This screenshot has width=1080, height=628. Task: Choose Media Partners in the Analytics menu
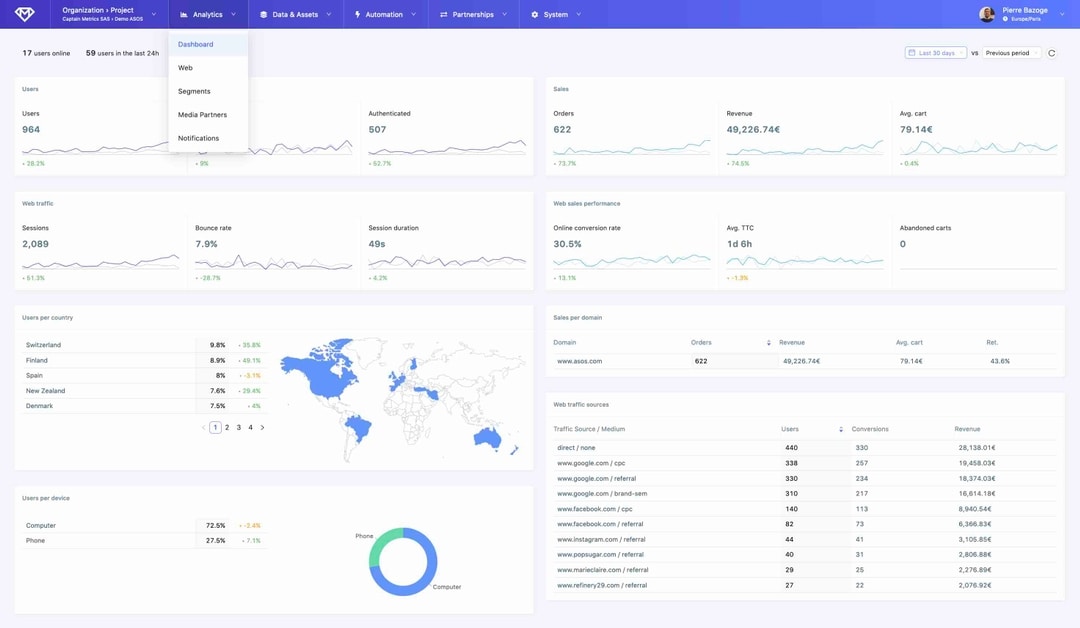202,115
